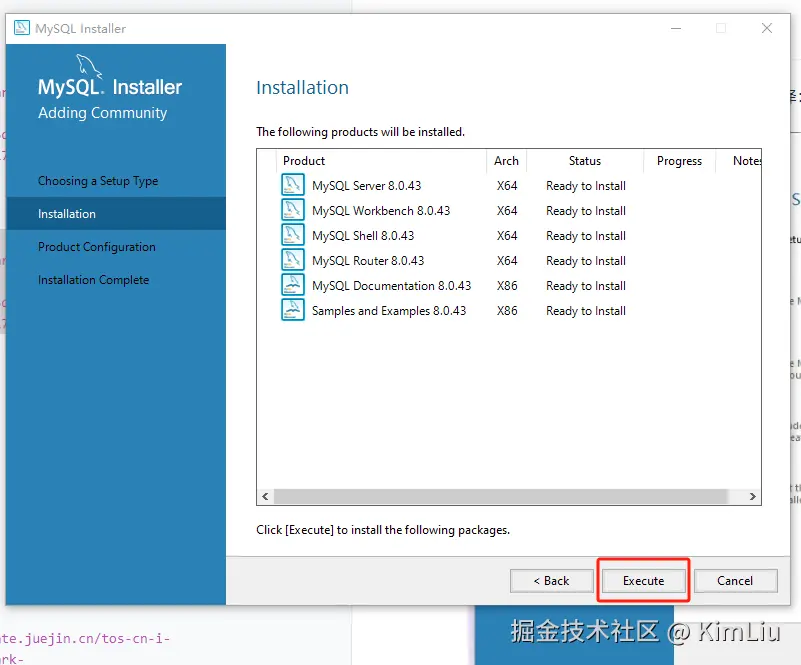Click the MySQL Documentation 8.0.43 product icon
The image size is (801, 665).
pyautogui.click(x=293, y=285)
